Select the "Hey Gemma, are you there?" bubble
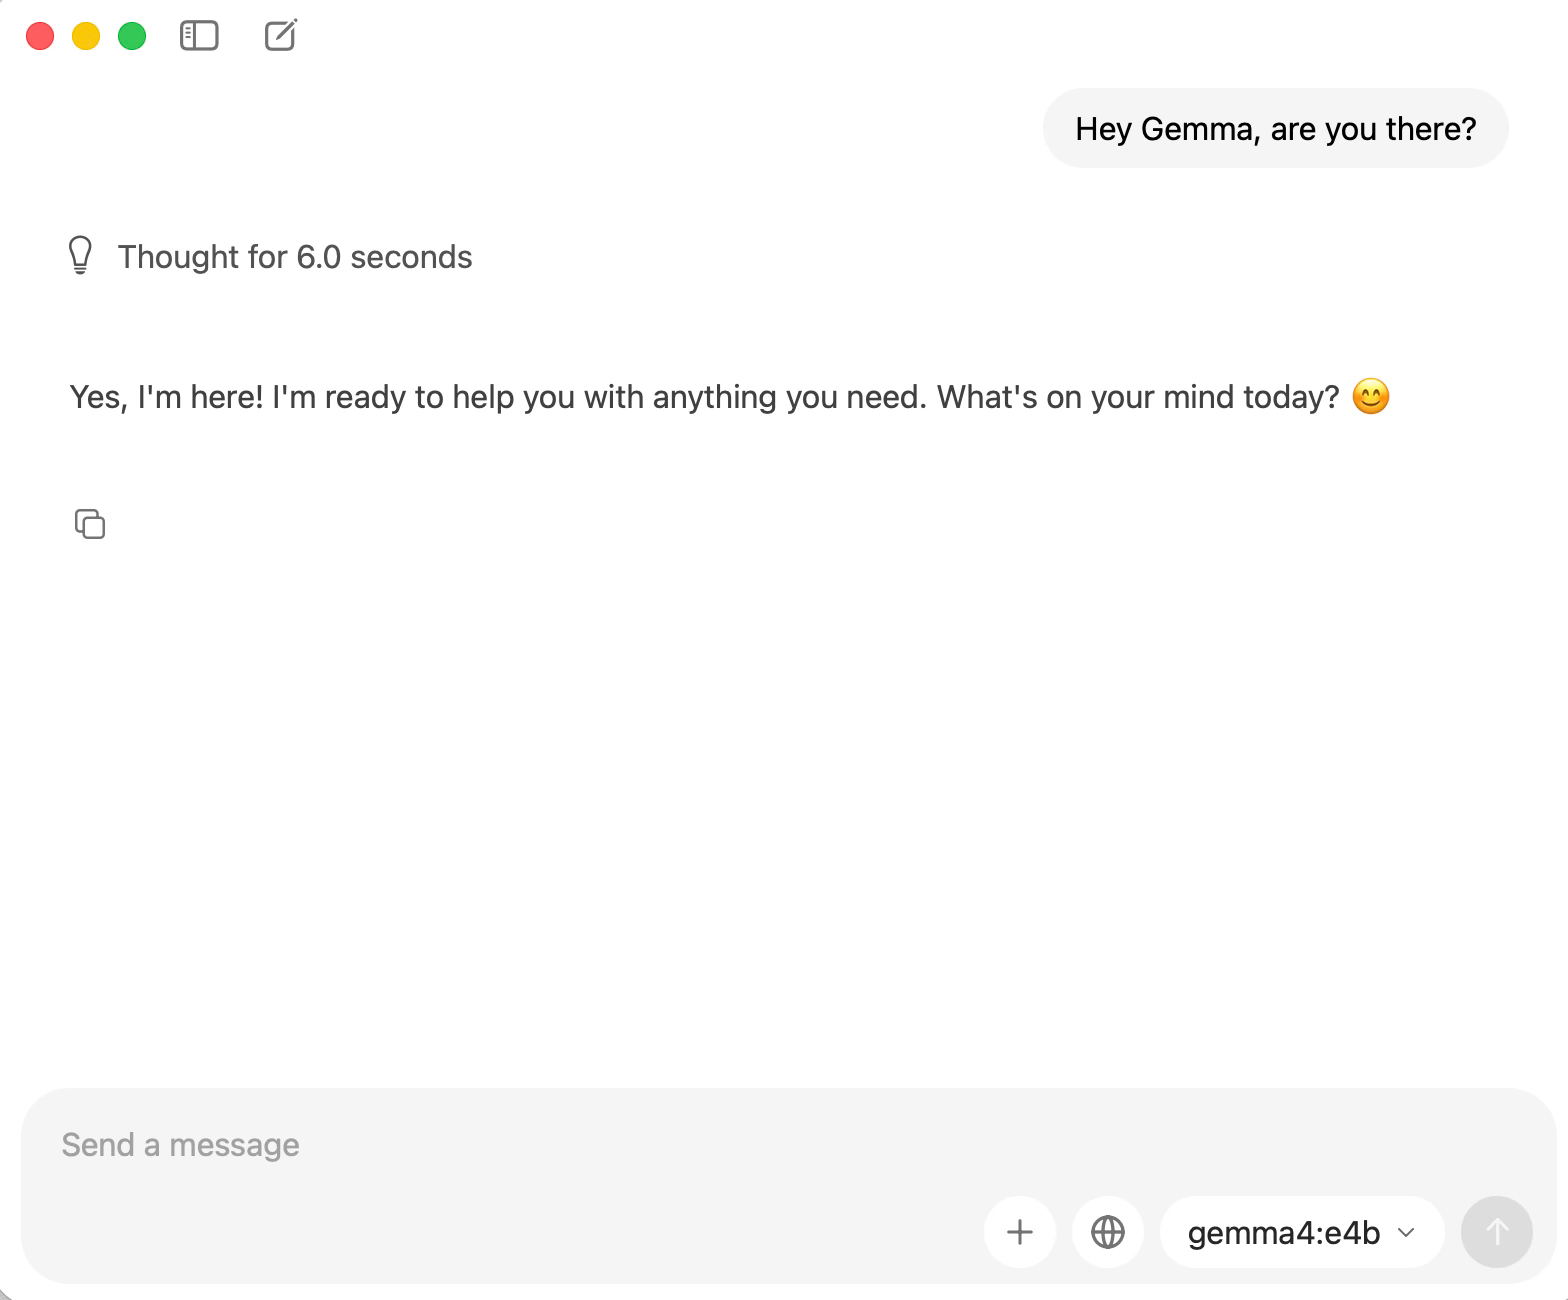The height and width of the screenshot is (1300, 1568). tap(1275, 128)
